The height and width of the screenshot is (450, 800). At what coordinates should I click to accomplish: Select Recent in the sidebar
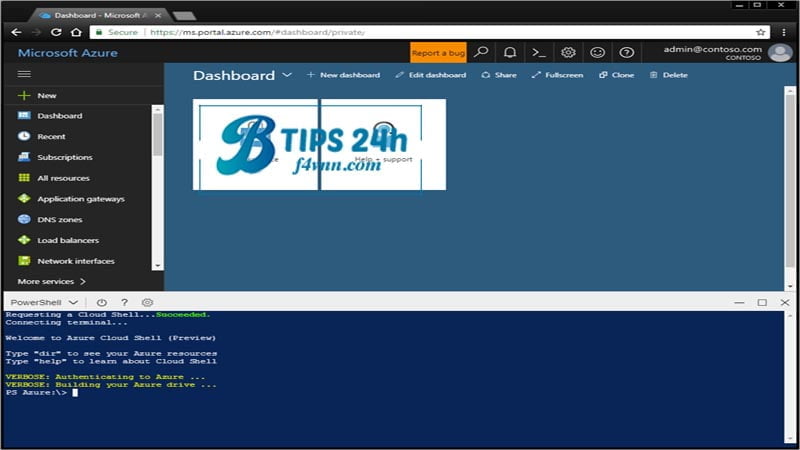tap(51, 136)
